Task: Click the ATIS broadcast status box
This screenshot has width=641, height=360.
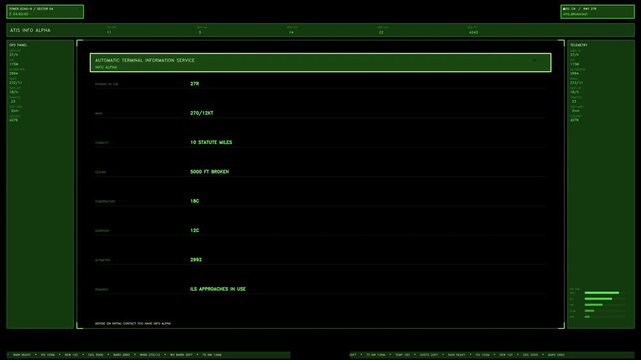Action: coord(597,11)
